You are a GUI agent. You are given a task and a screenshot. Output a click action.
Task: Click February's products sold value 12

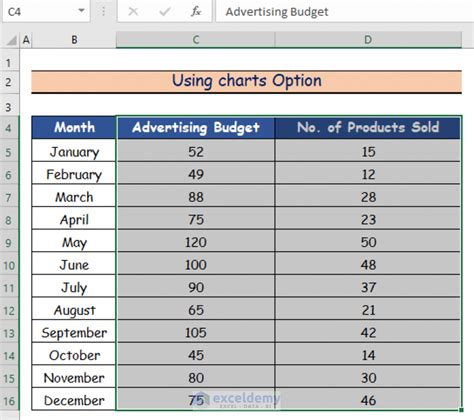coord(368,174)
